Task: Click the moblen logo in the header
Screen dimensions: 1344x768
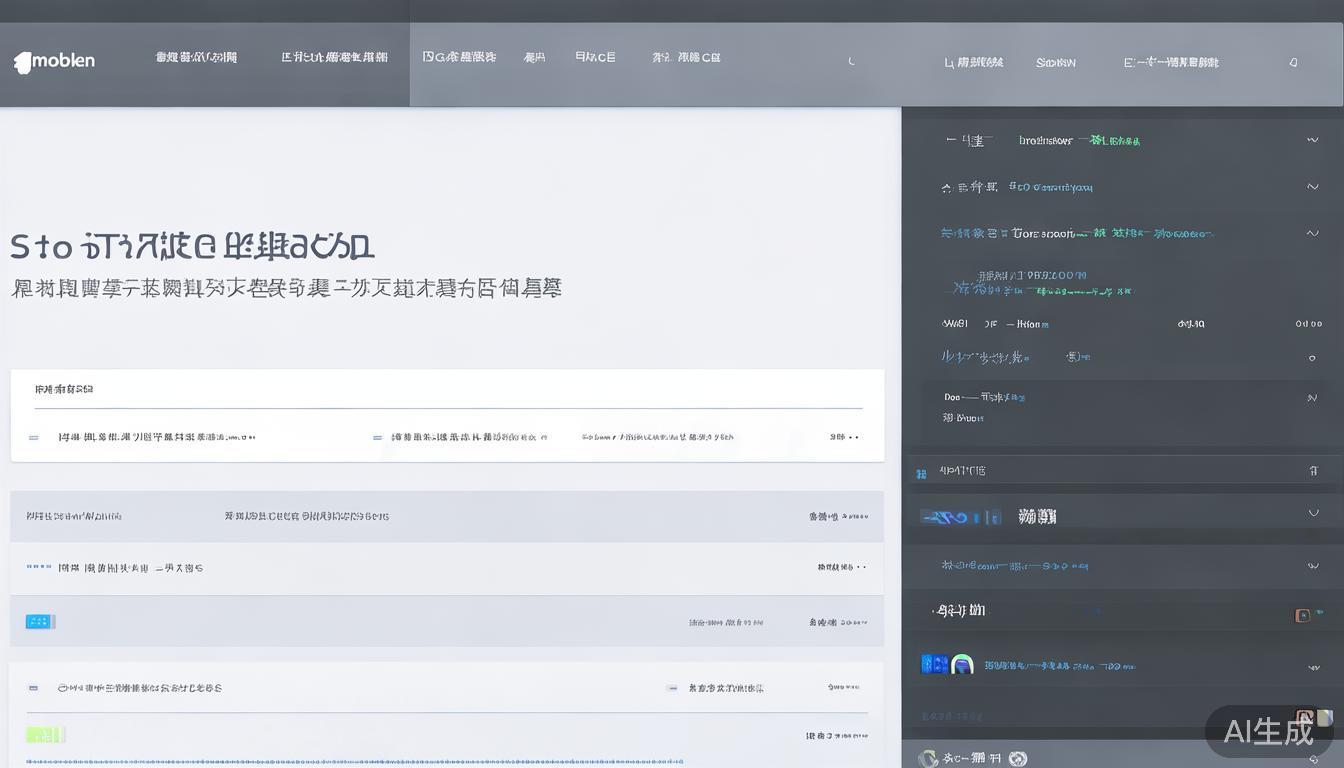Action: [54, 60]
